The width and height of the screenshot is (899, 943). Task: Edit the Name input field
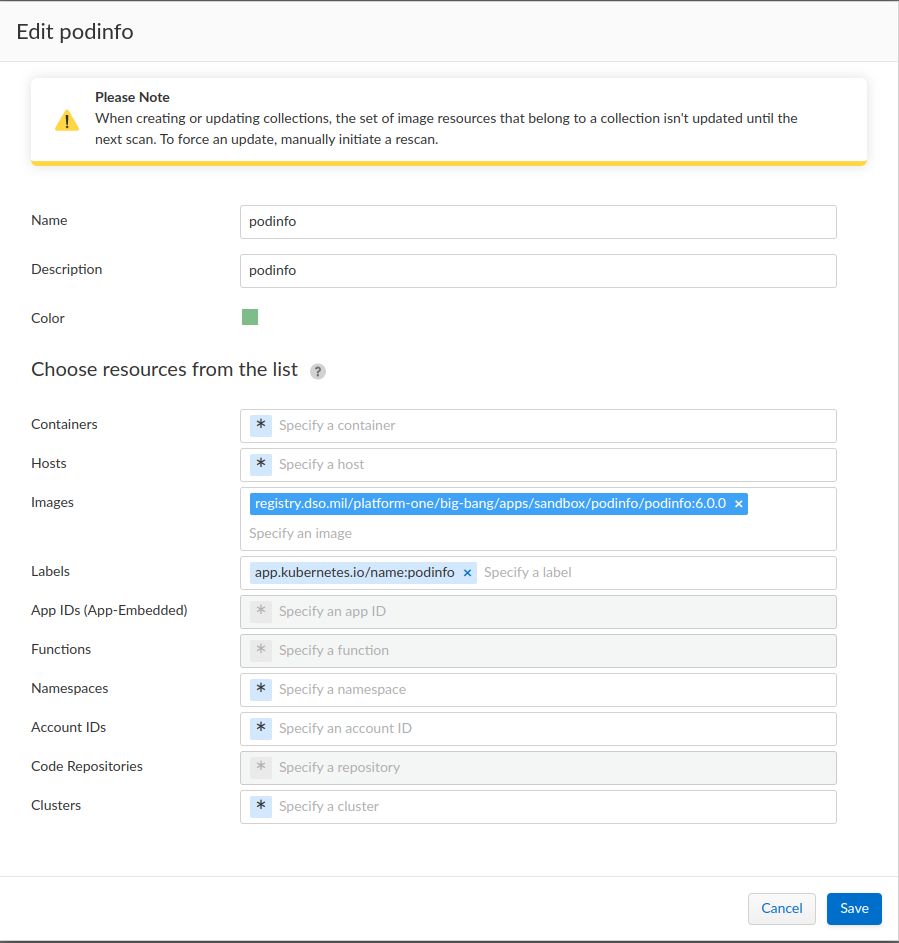[x=538, y=222]
